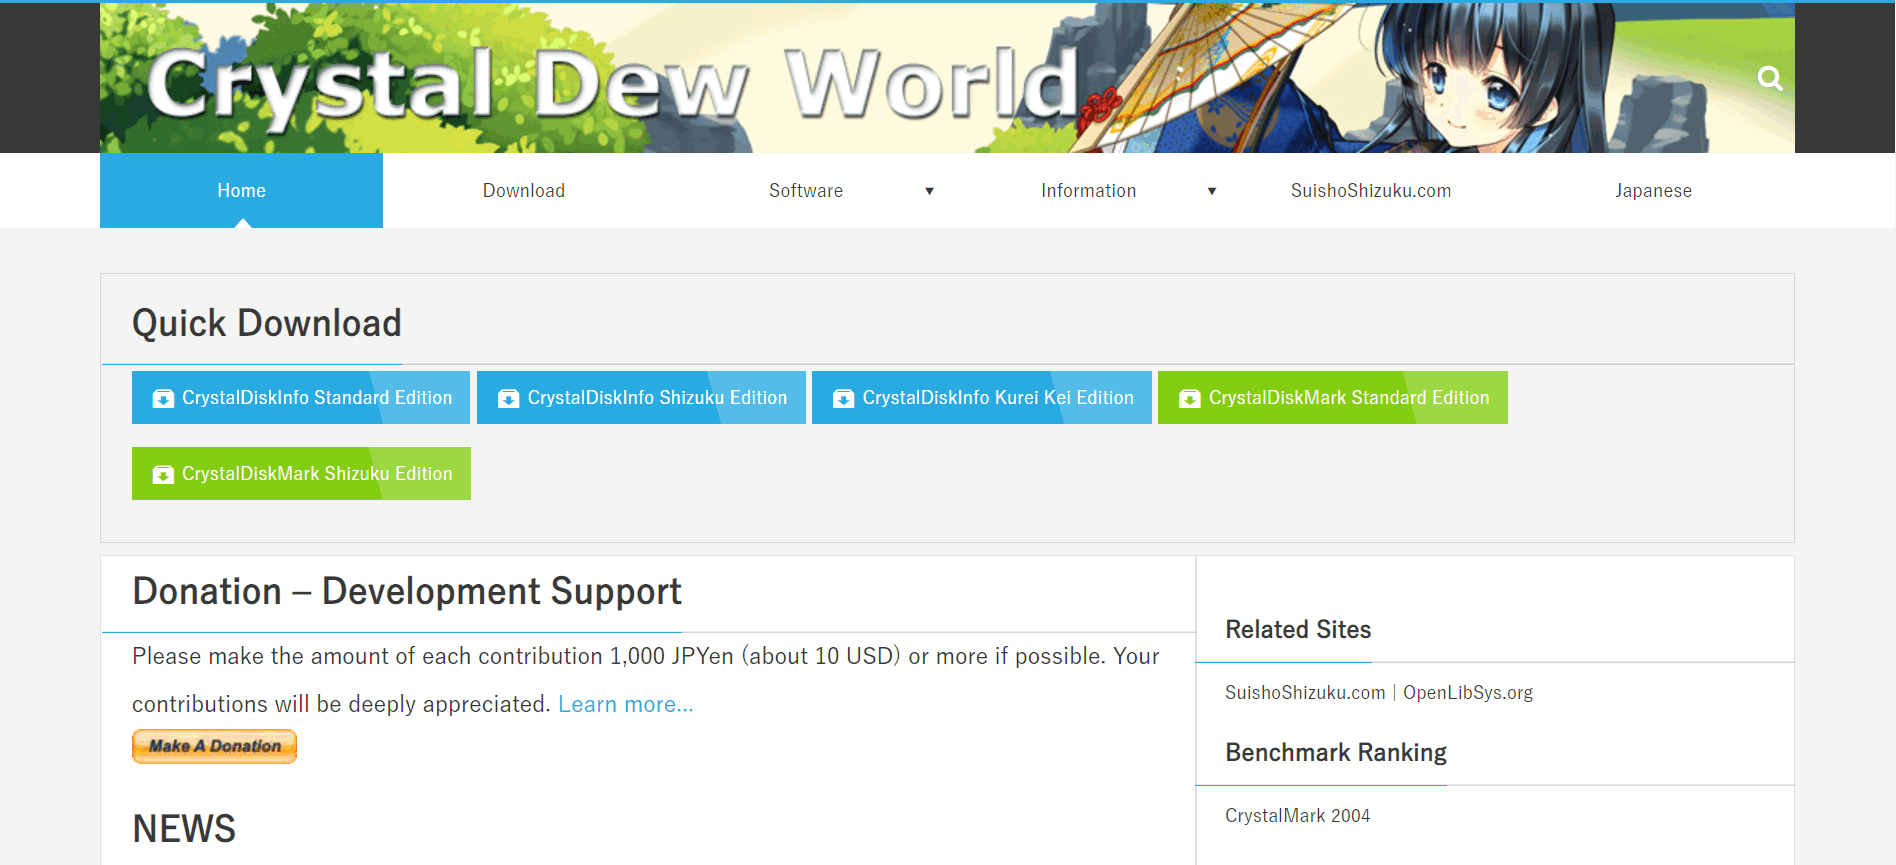Viewport: 1896px width, 865px height.
Task: Expand the Software menu arrow
Action: (929, 191)
